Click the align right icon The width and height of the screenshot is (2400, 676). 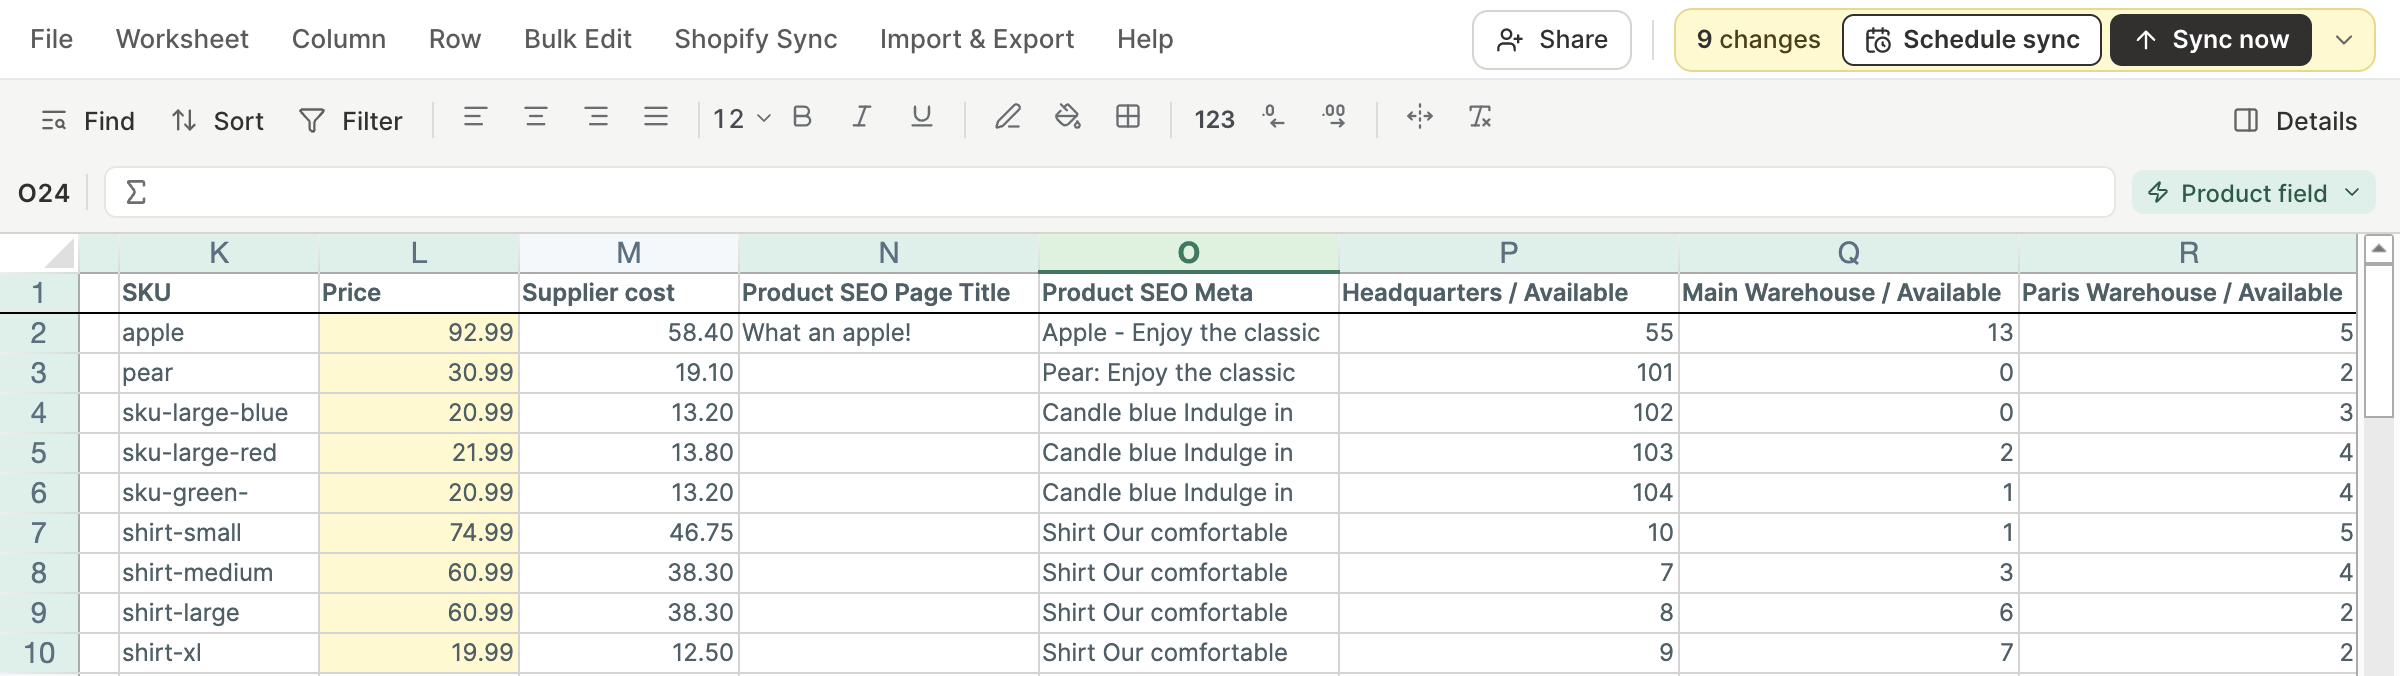pos(597,118)
